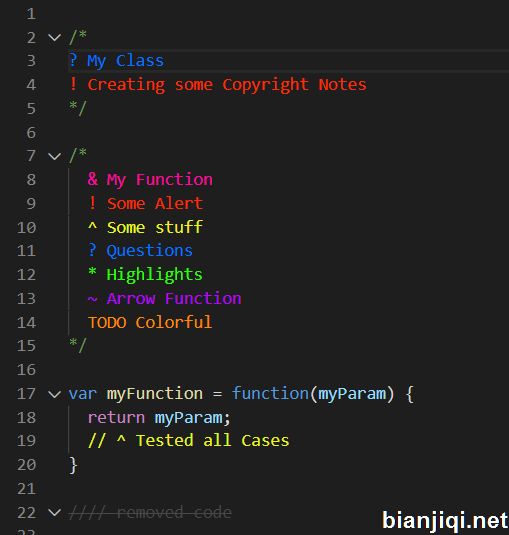Click the "^ Some stuff" comment
509x535 pixels.
pos(145,227)
